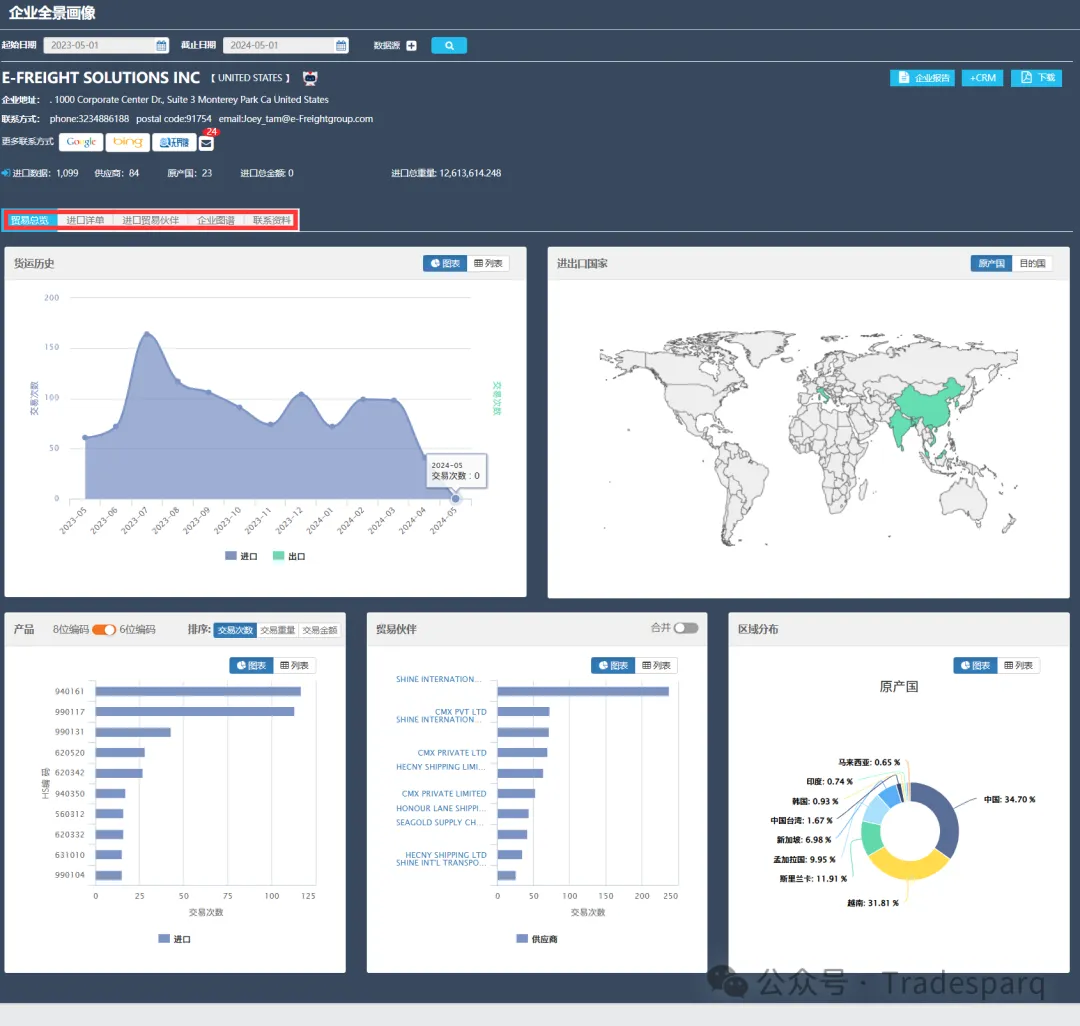
Task: Add company to CRM
Action: click(x=982, y=78)
